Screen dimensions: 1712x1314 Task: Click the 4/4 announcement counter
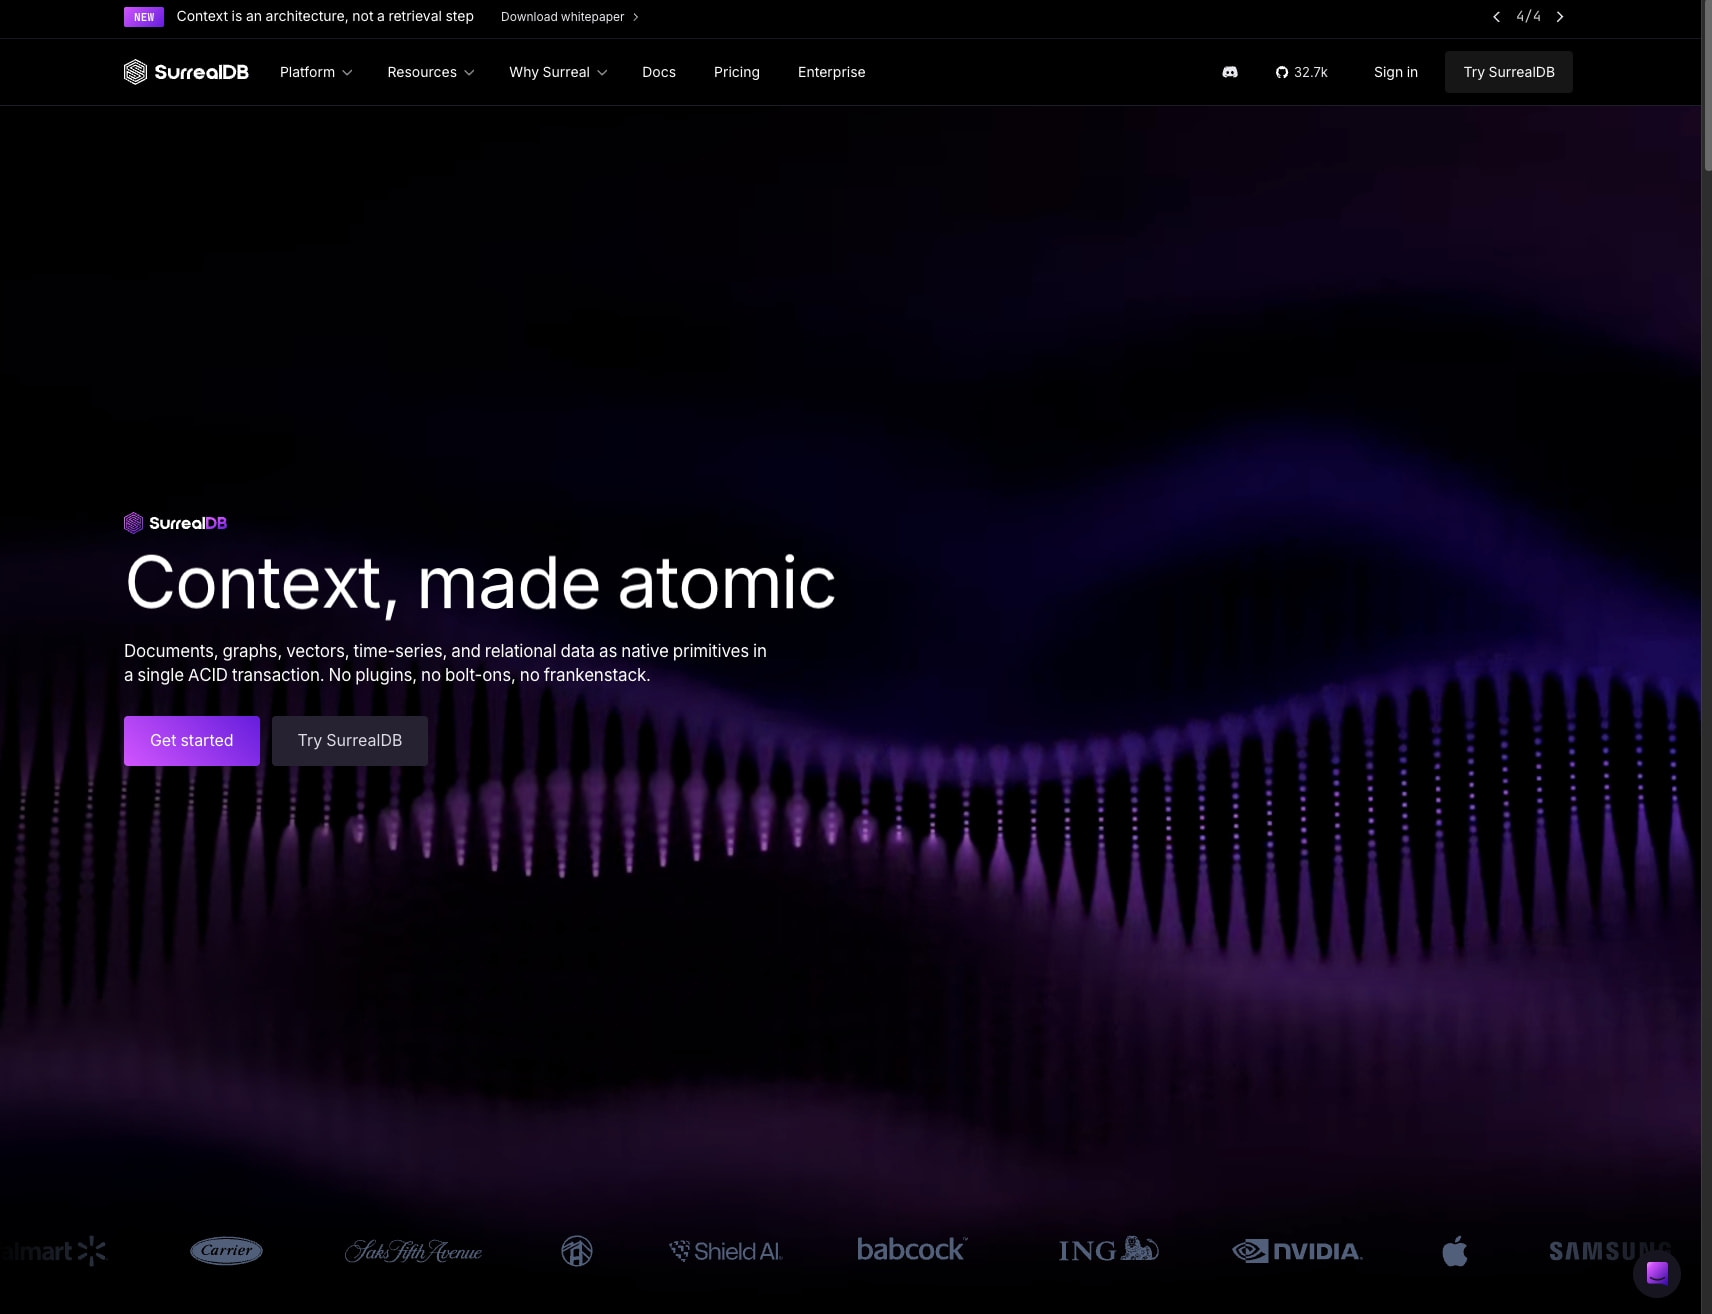[x=1528, y=17]
